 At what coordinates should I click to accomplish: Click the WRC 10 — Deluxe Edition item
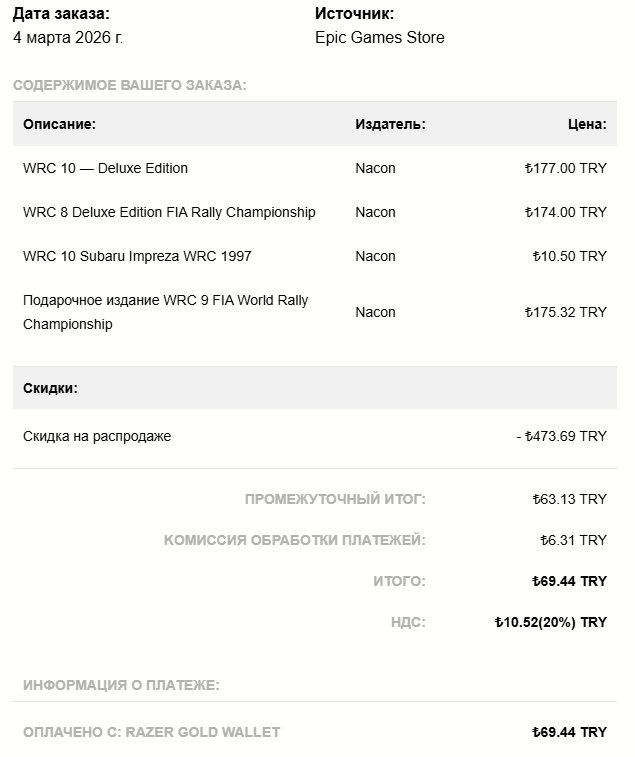pos(105,168)
